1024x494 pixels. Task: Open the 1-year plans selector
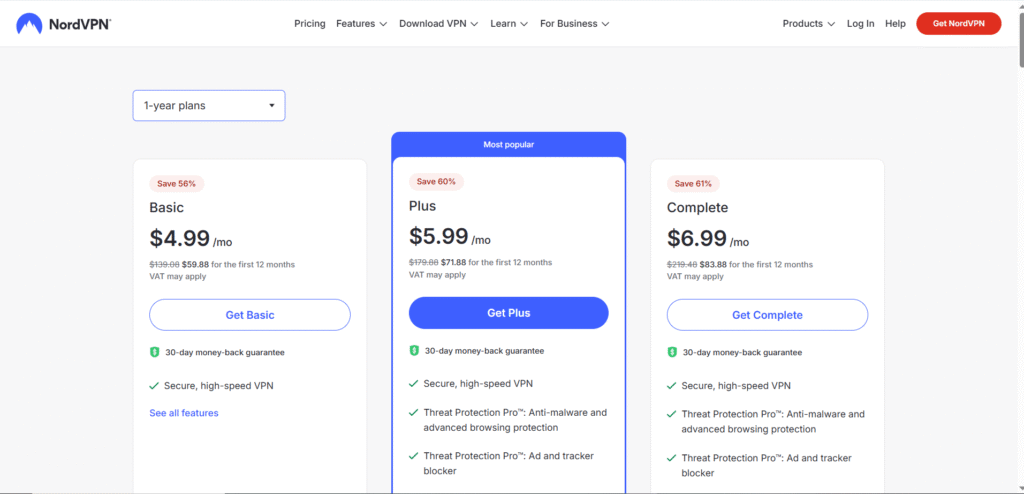(x=209, y=105)
